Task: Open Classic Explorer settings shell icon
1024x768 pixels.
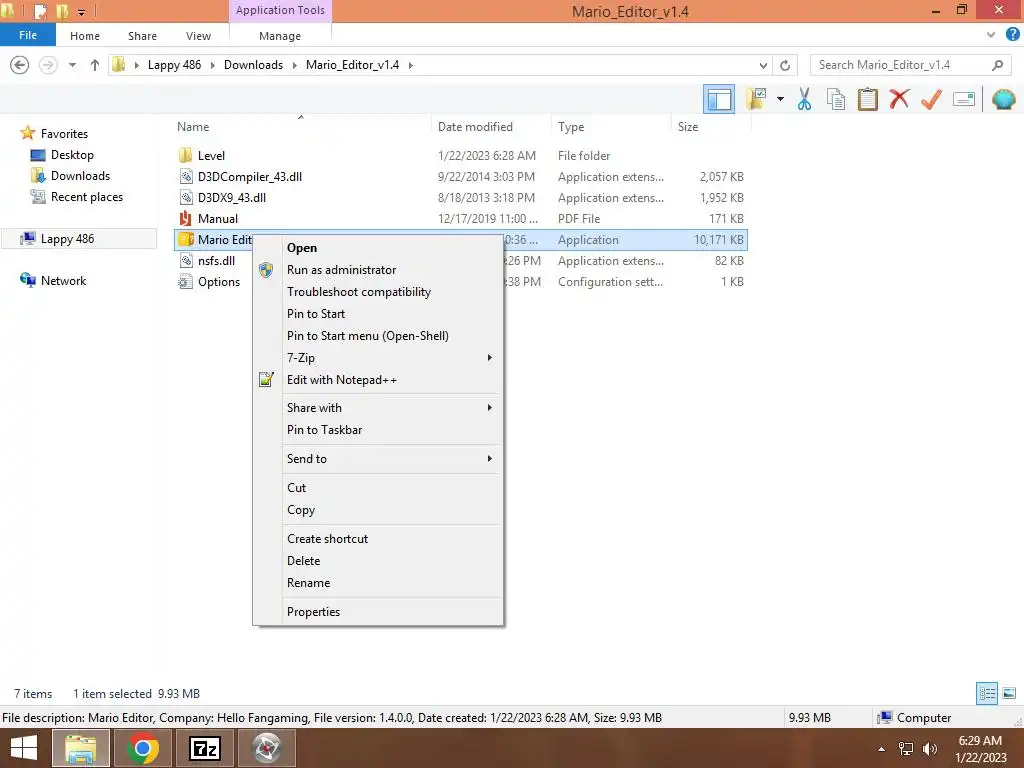Action: point(1004,99)
